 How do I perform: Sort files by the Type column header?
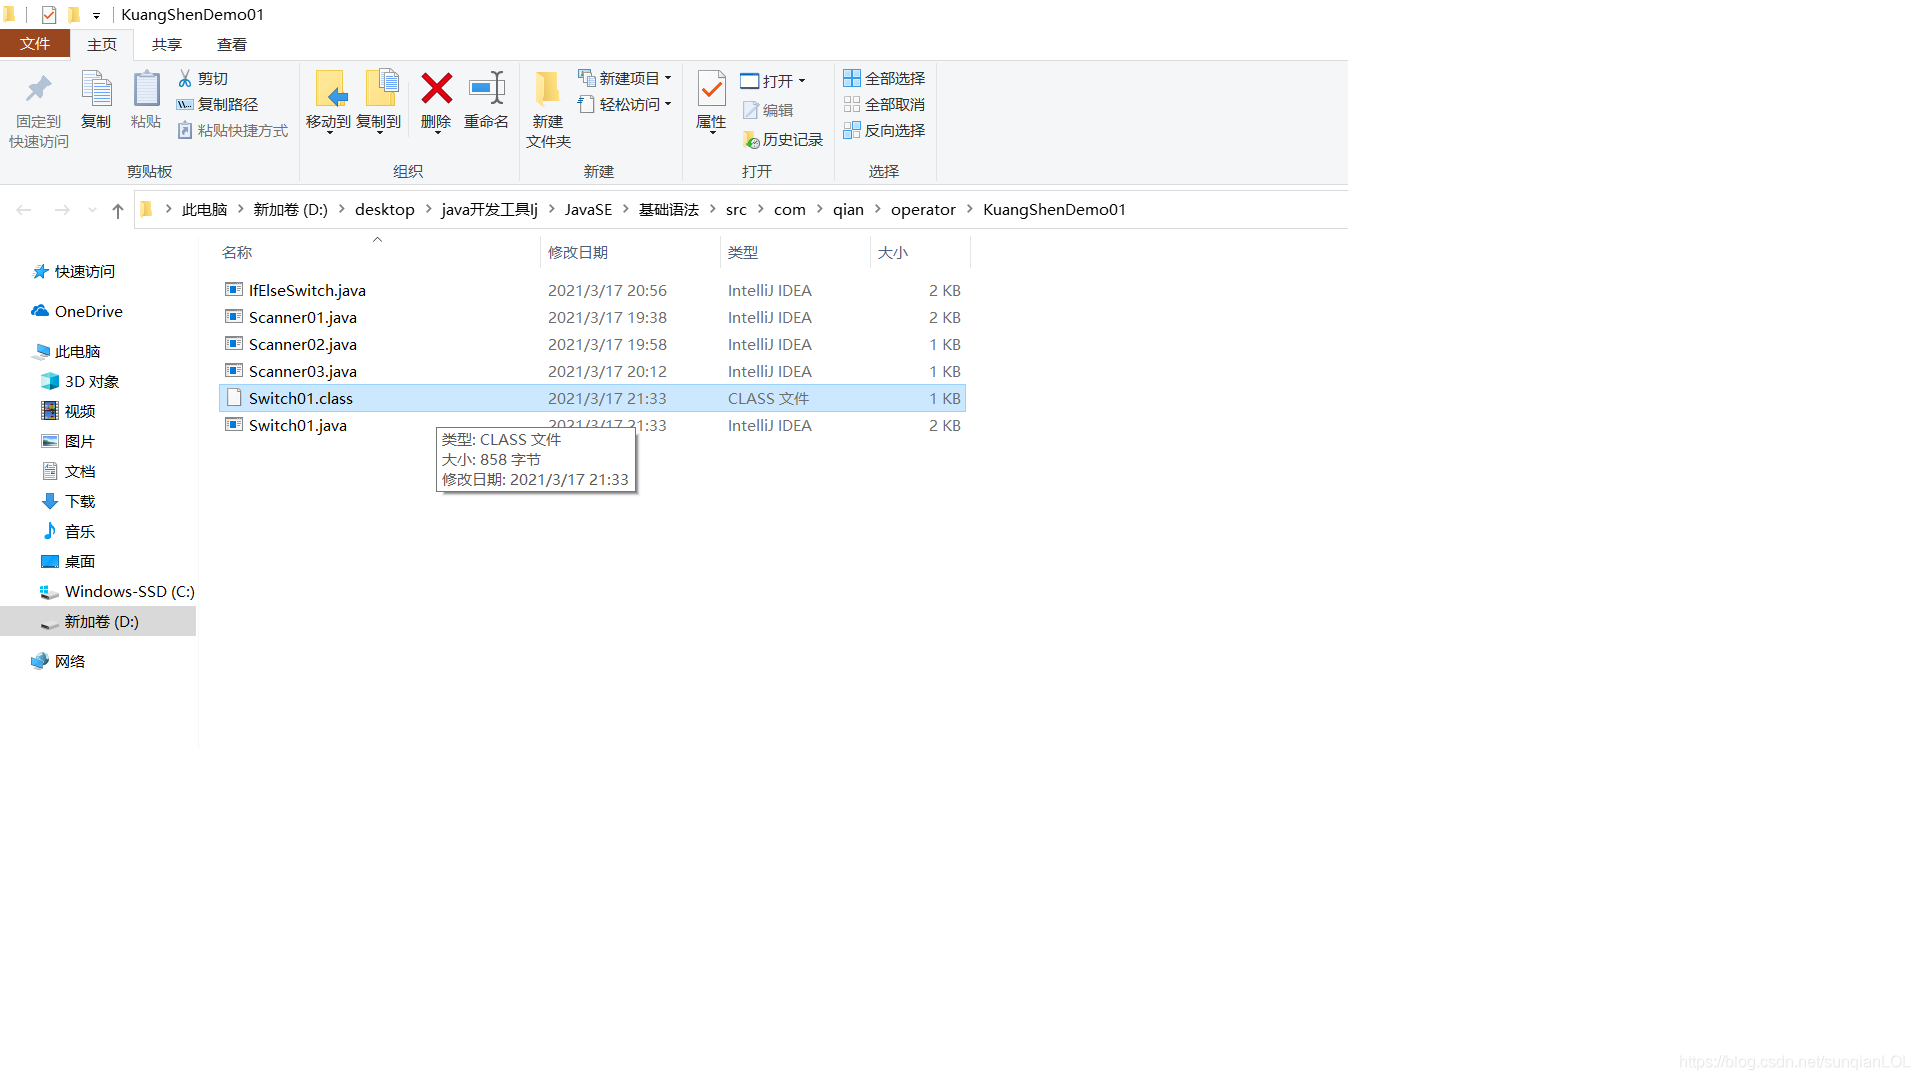[x=795, y=252]
